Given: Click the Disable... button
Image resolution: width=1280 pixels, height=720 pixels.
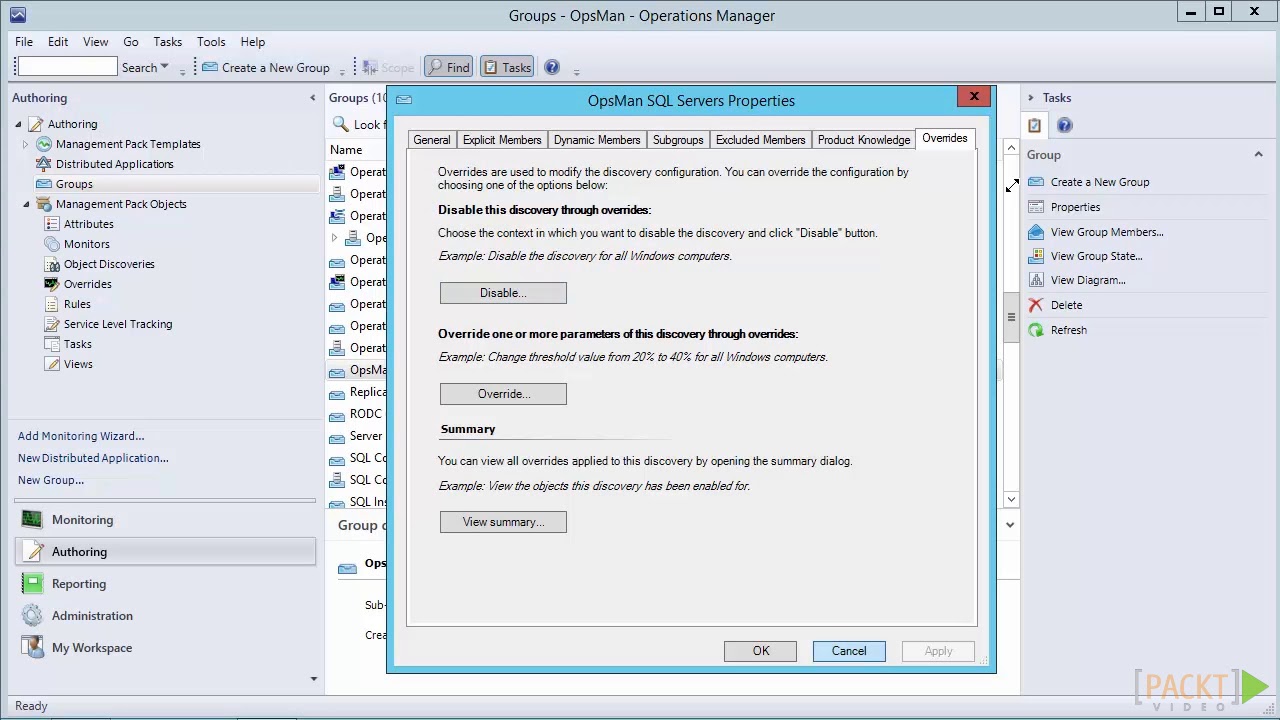Looking at the screenshot, I should (x=503, y=293).
